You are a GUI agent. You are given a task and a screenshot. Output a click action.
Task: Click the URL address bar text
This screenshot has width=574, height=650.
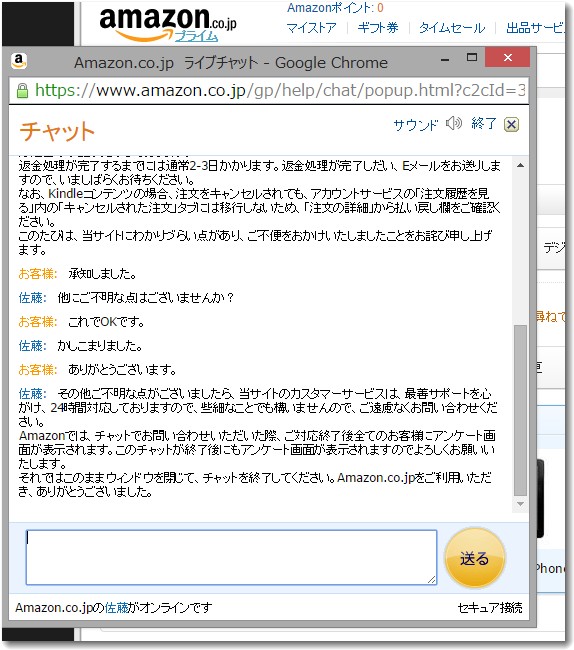280,90
